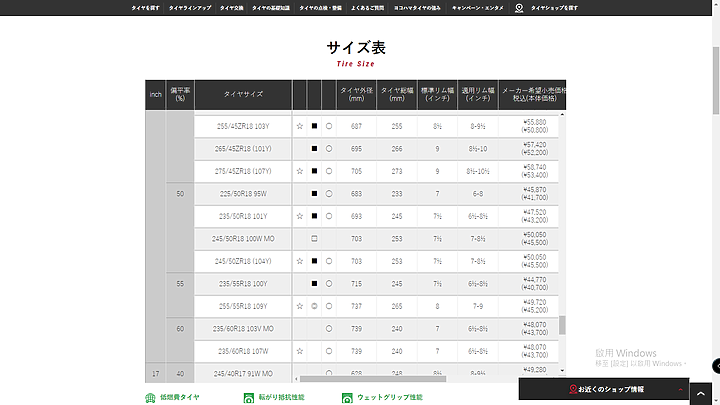Open the ヨコハマタイヤの強み menu item
This screenshot has width=720, height=405.
pos(417,8)
